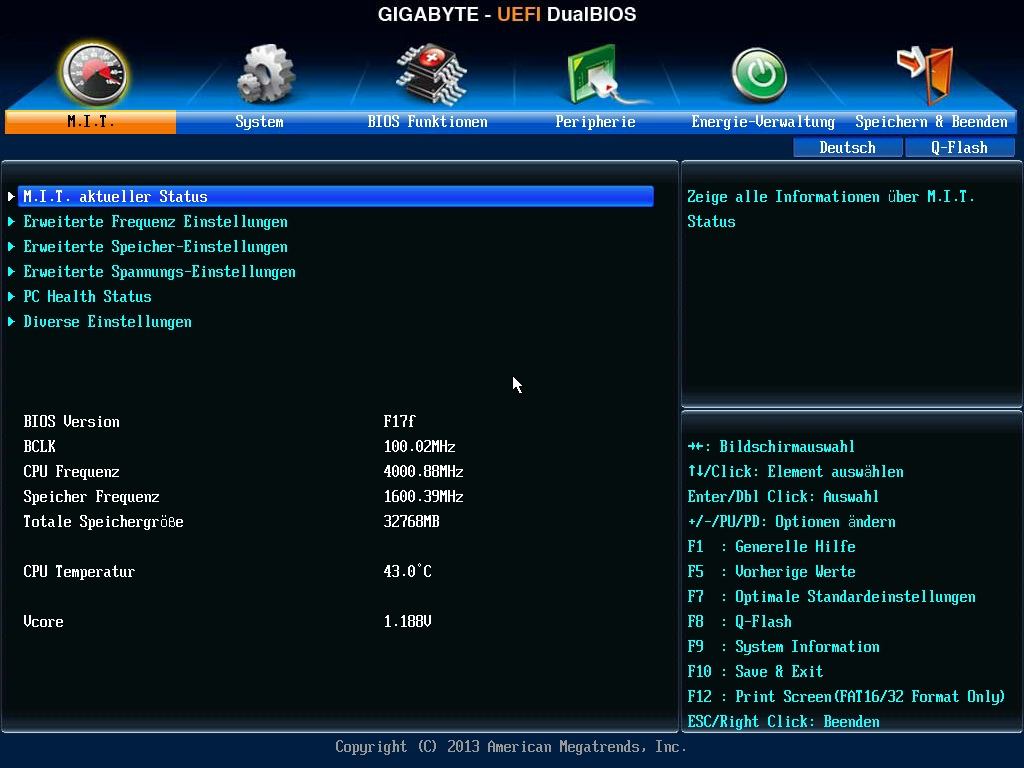Click the Speichern & Beenden door icon
The image size is (1024, 768).
tap(925, 75)
